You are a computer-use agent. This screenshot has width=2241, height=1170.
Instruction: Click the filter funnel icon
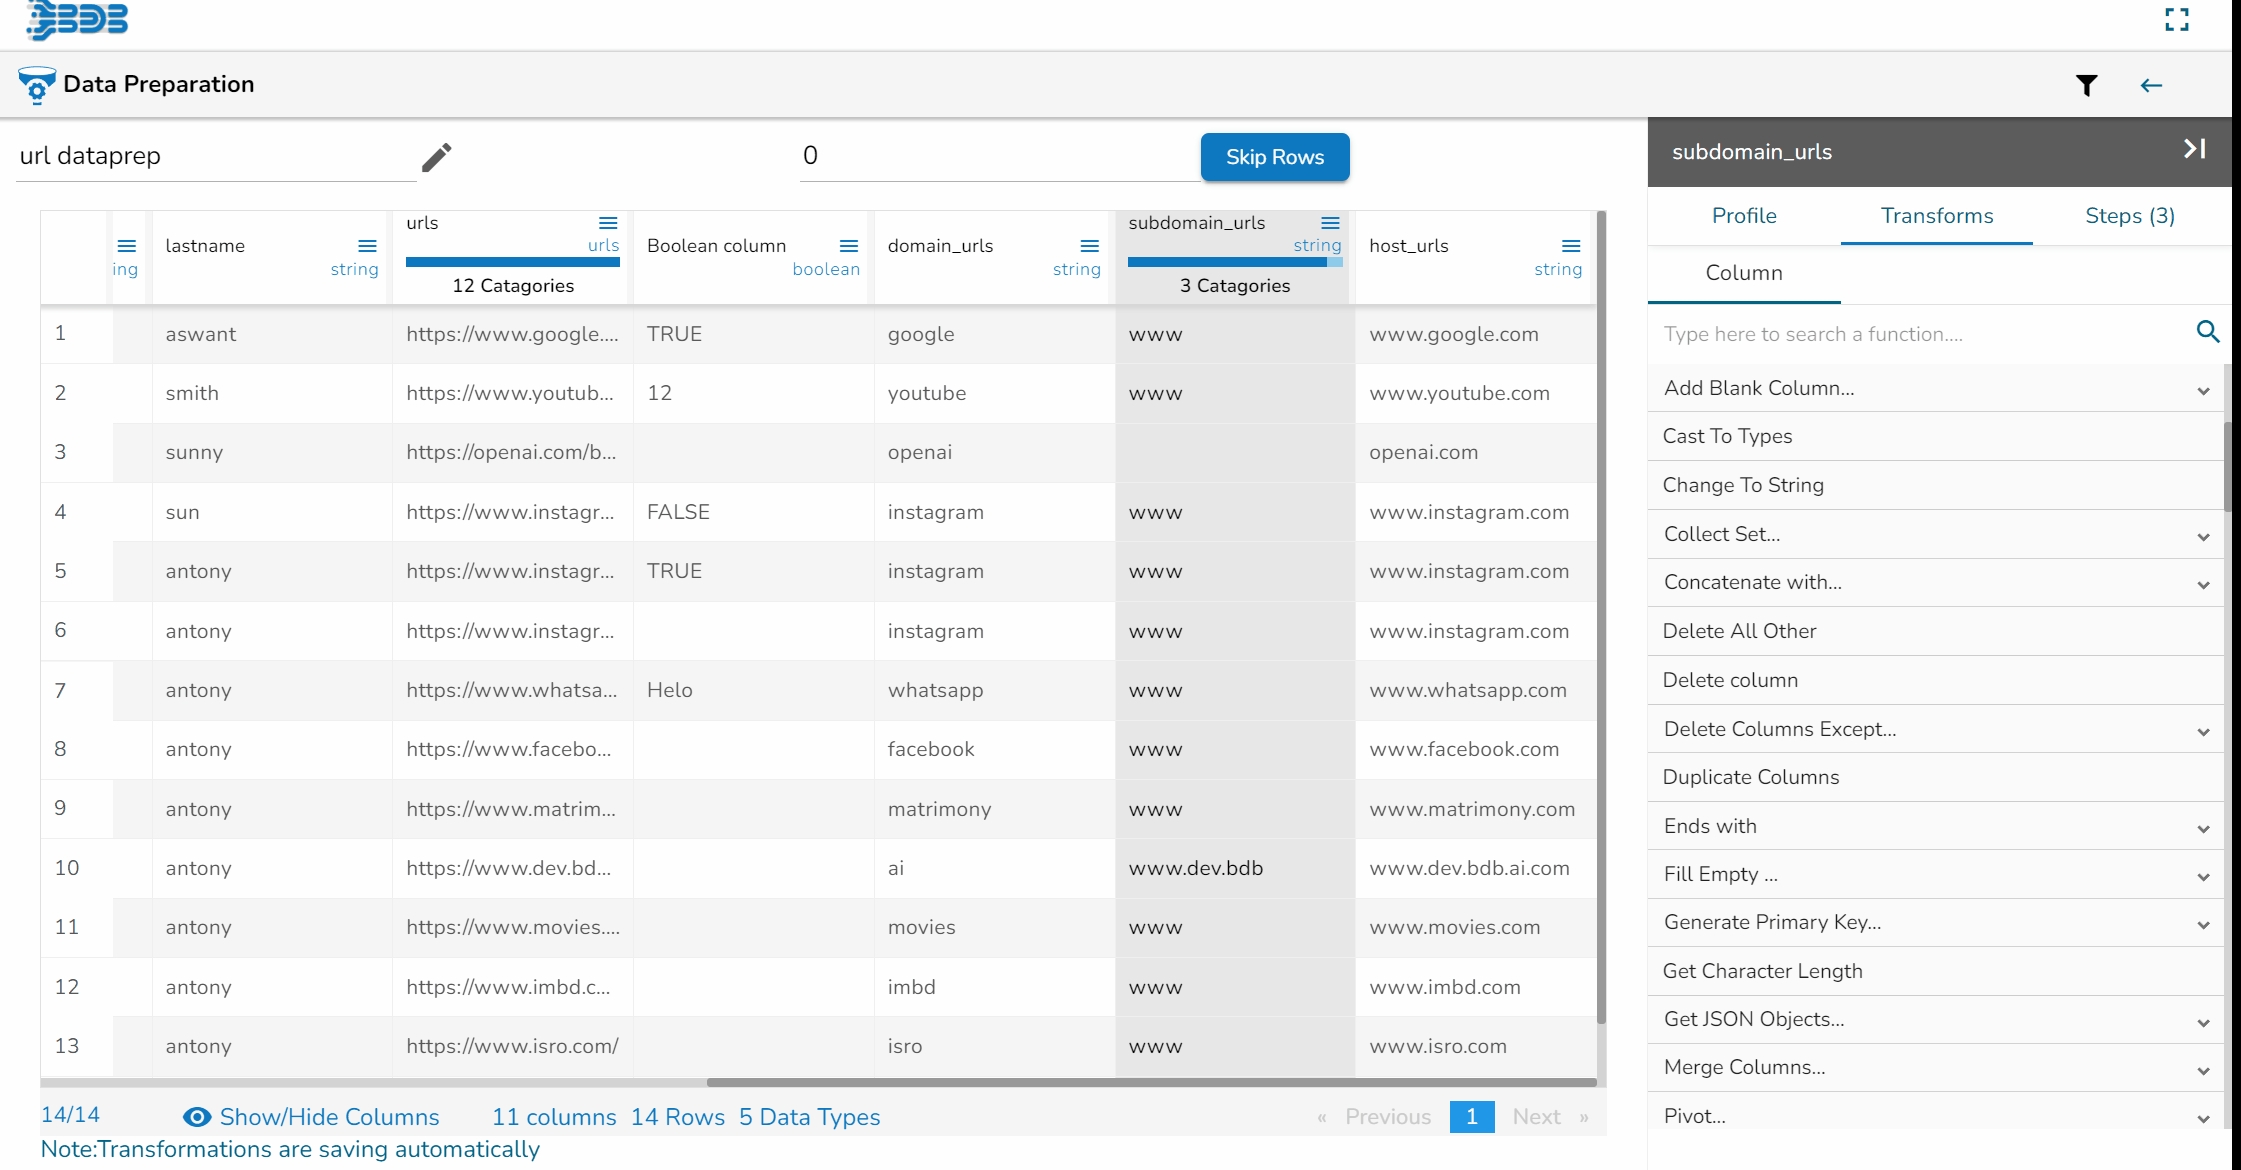pos(2086,86)
